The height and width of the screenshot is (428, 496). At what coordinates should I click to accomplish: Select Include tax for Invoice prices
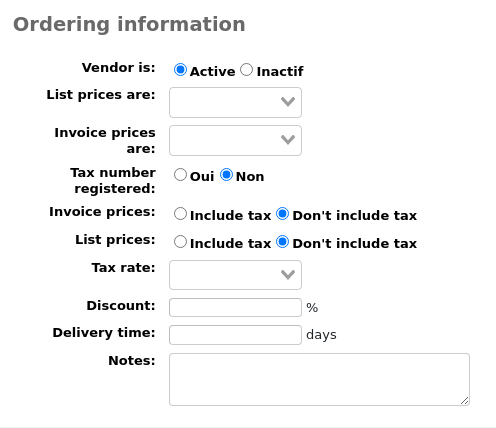tap(180, 214)
